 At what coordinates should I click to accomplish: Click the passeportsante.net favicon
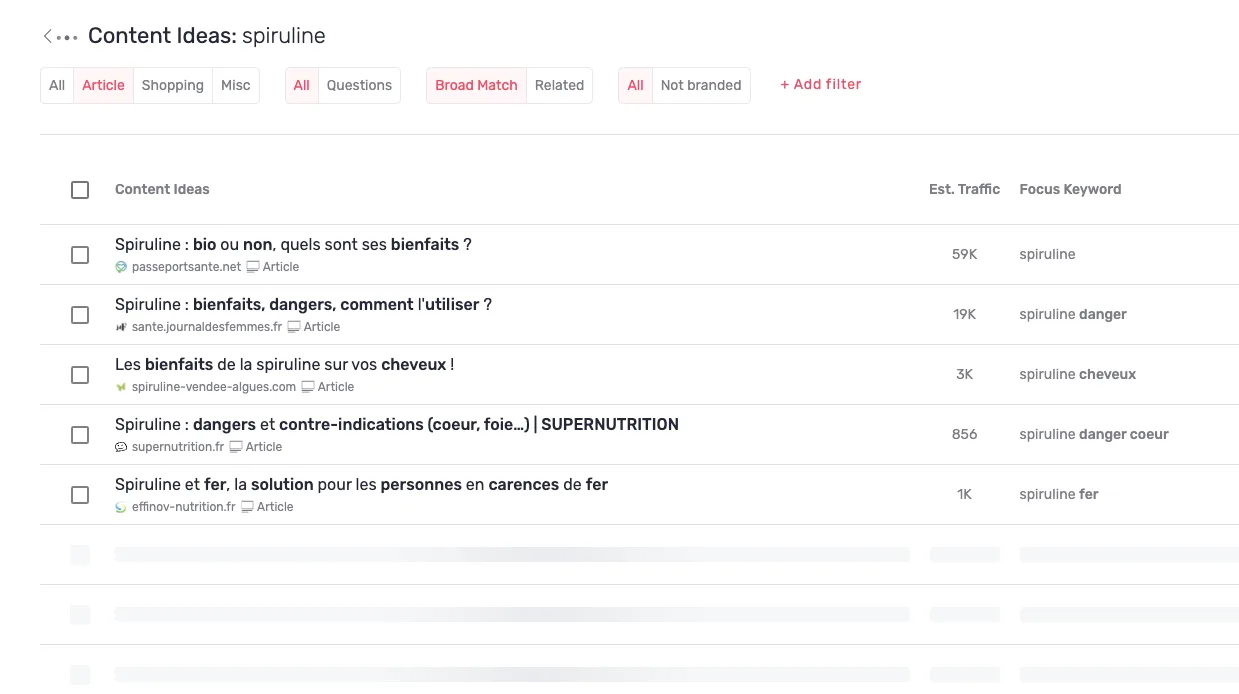coord(121,267)
